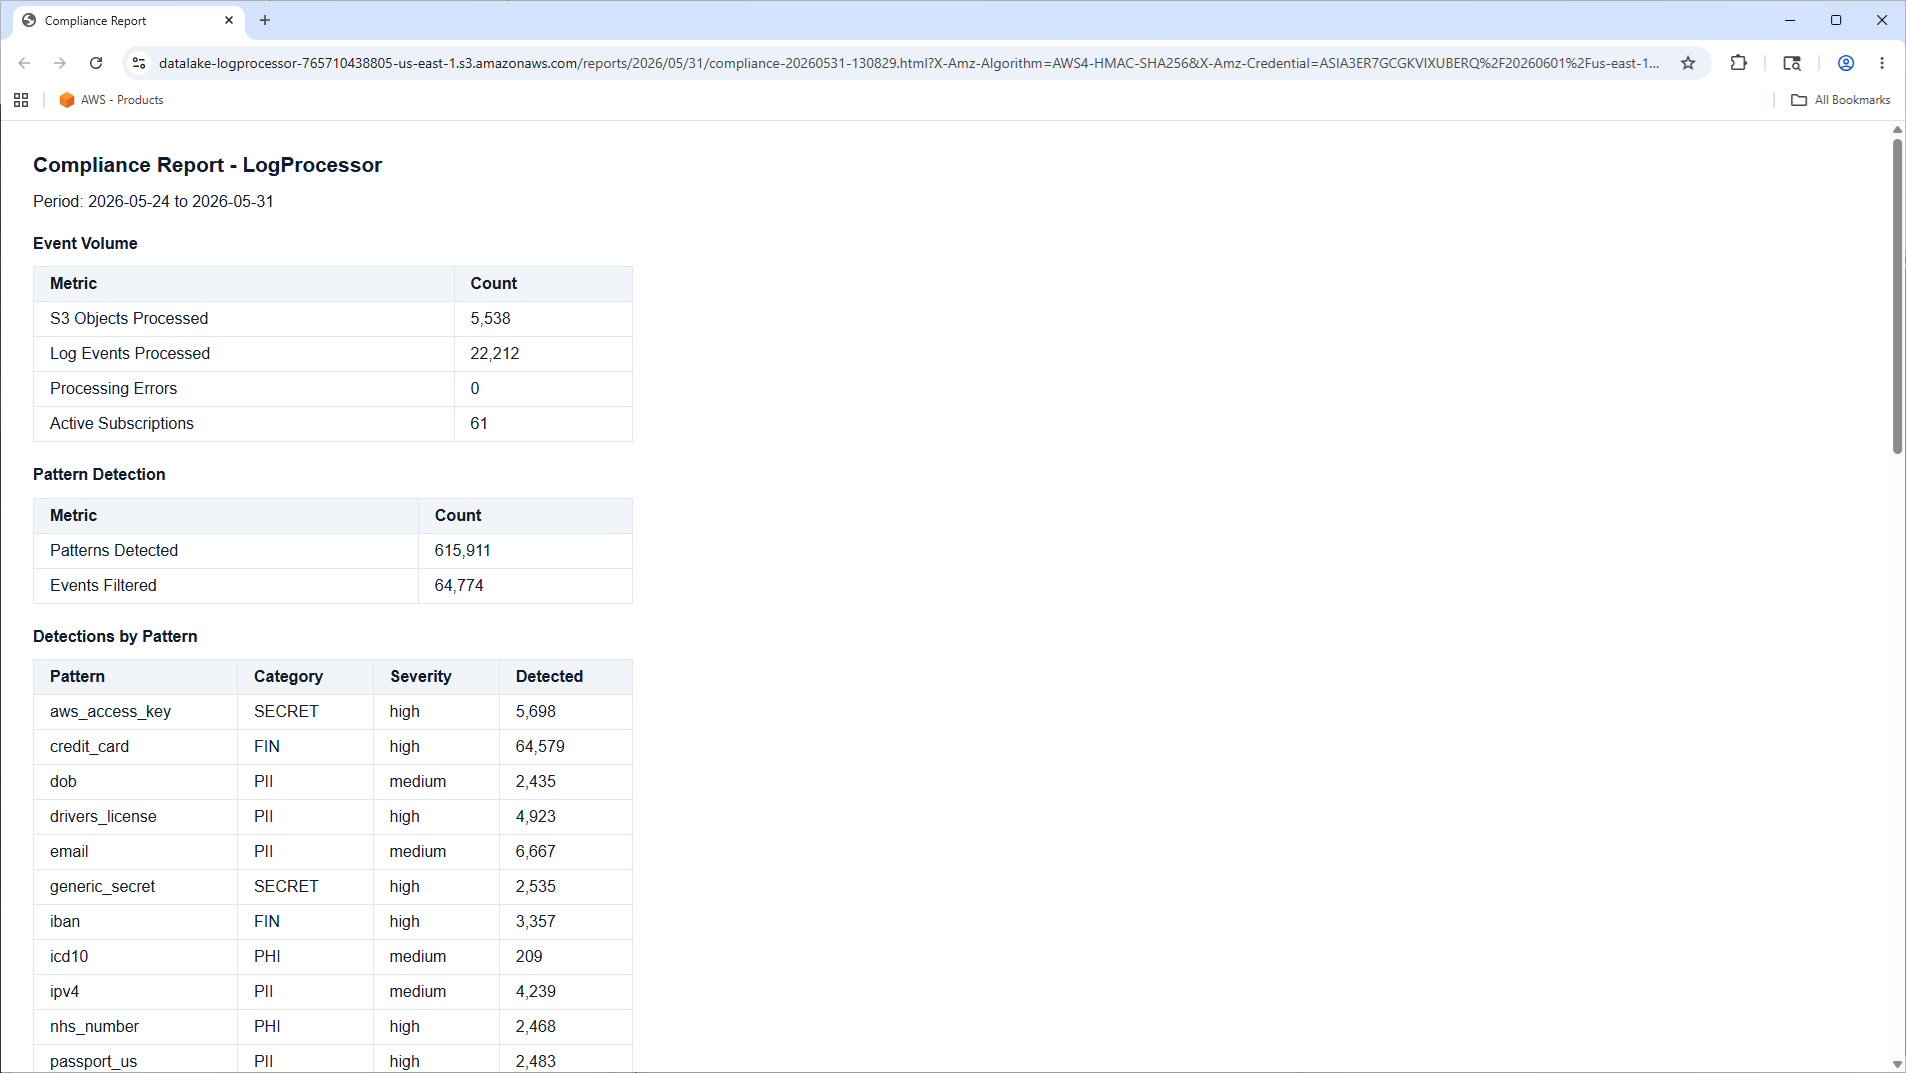Click scrollbar down arrow
The width and height of the screenshot is (1906, 1073).
[x=1897, y=1064]
